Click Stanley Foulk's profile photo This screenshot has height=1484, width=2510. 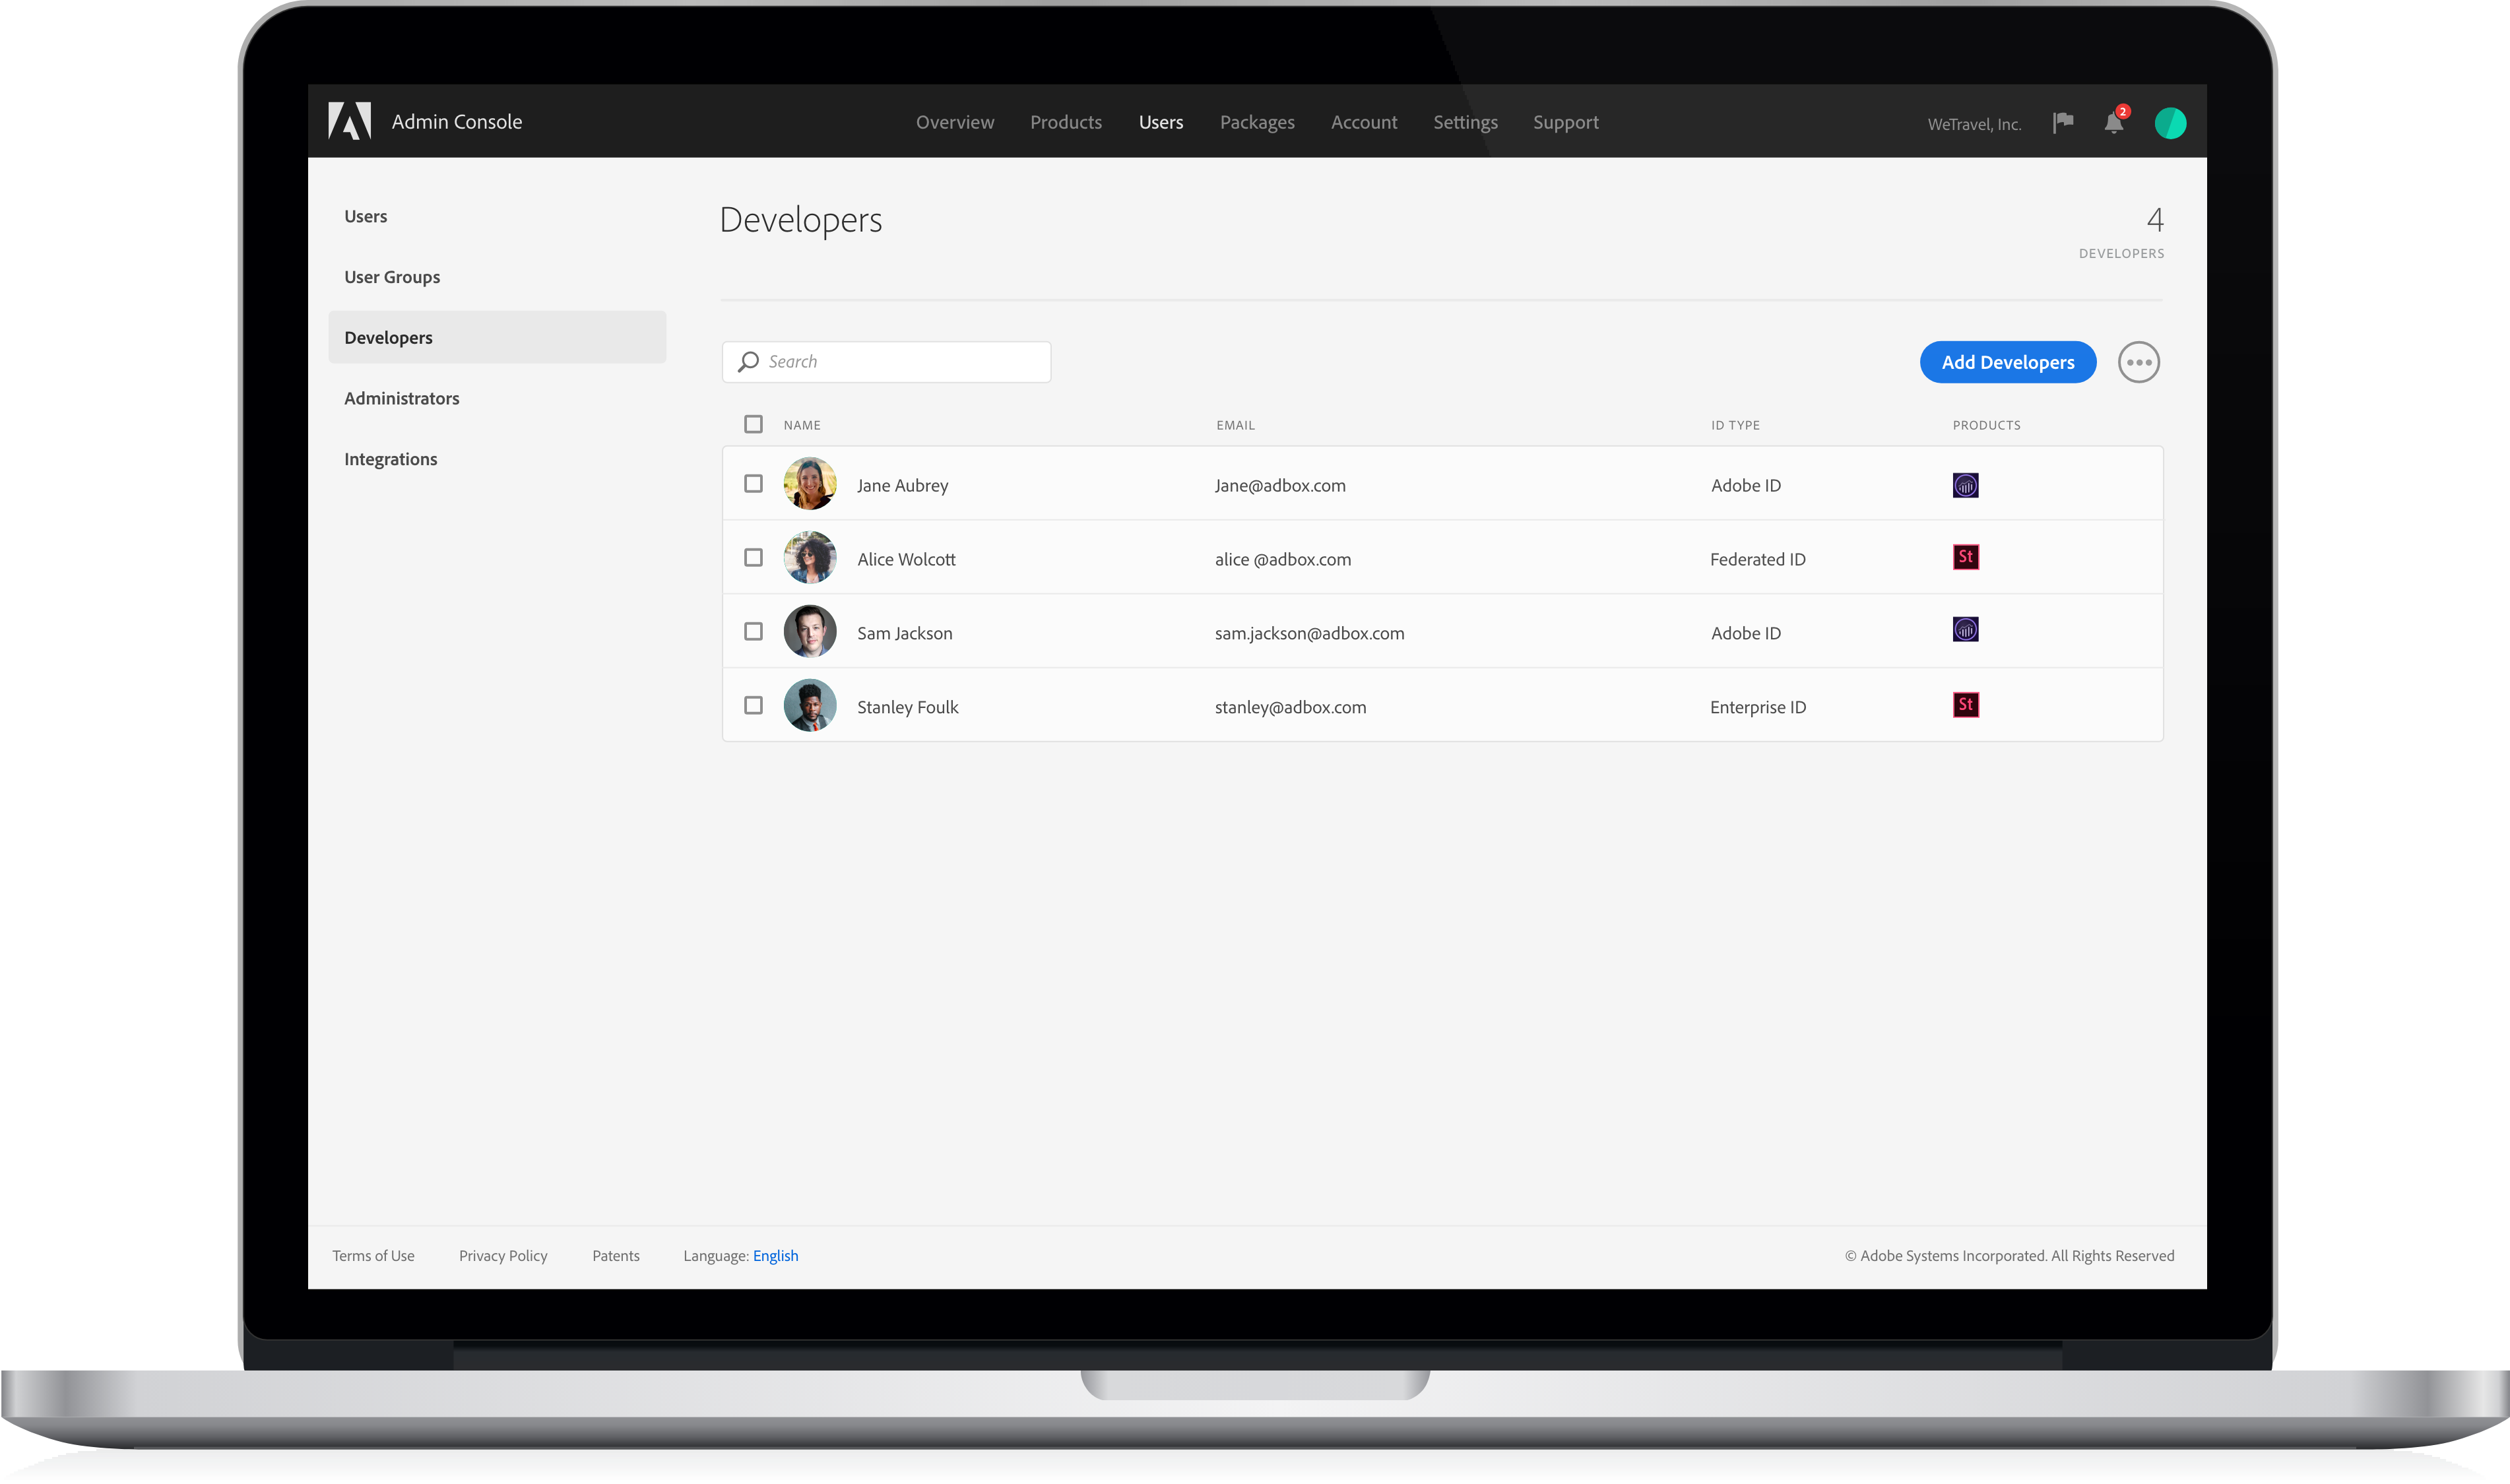pyautogui.click(x=810, y=706)
